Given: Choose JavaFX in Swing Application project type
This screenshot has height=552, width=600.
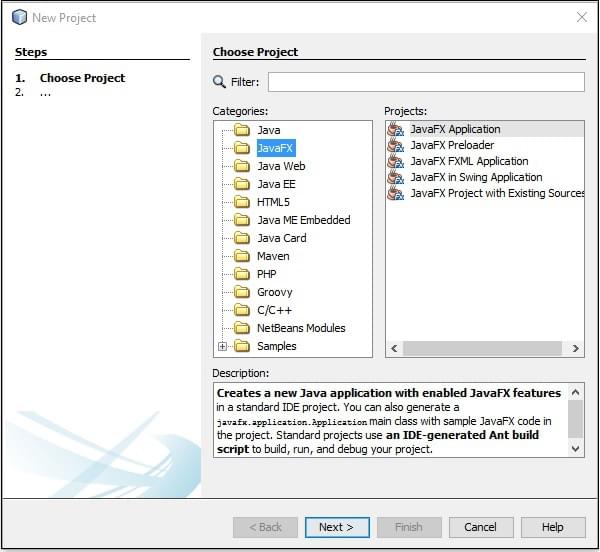Looking at the screenshot, I should coord(476,177).
